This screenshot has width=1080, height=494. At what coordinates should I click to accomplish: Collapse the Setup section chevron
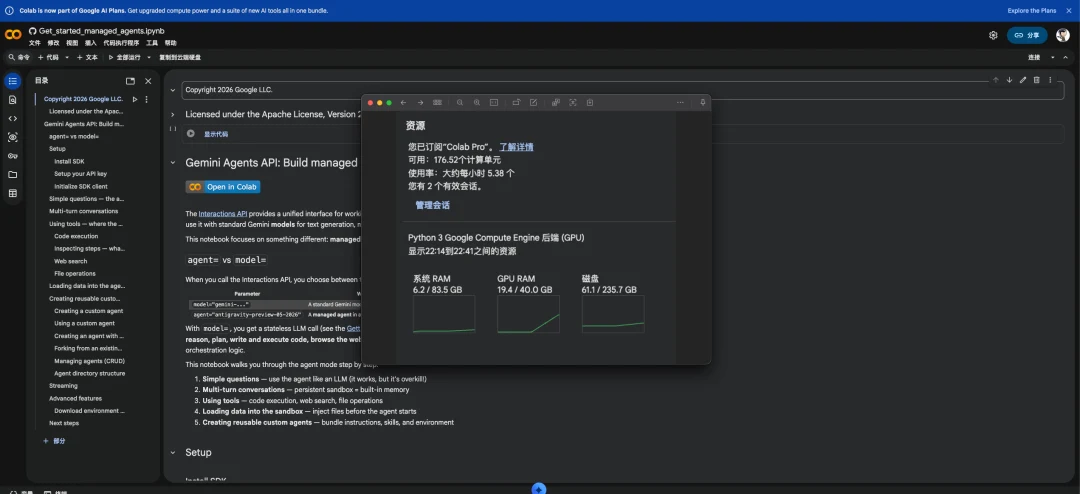click(x=173, y=453)
